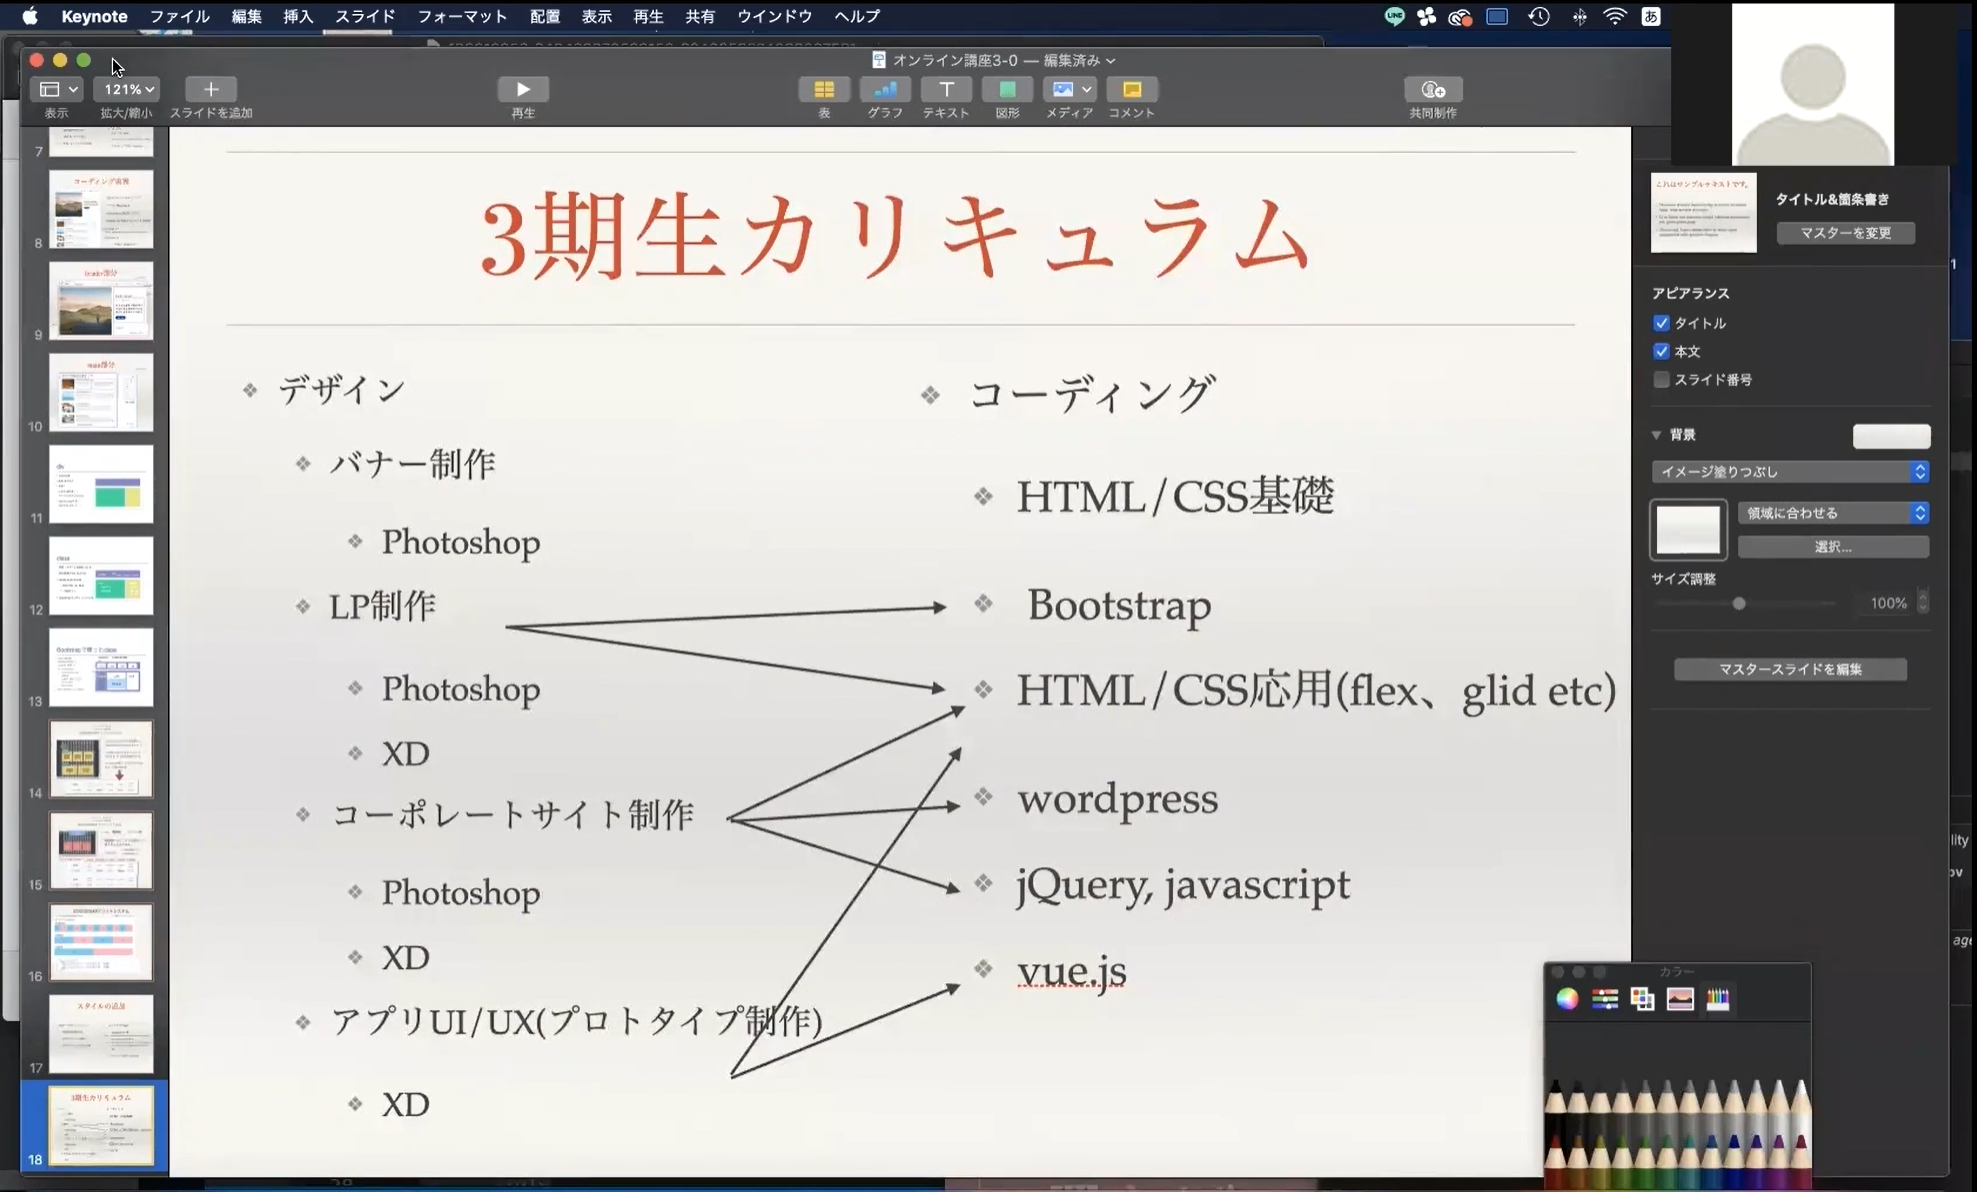Open the ウインドウ menu

coord(774,16)
